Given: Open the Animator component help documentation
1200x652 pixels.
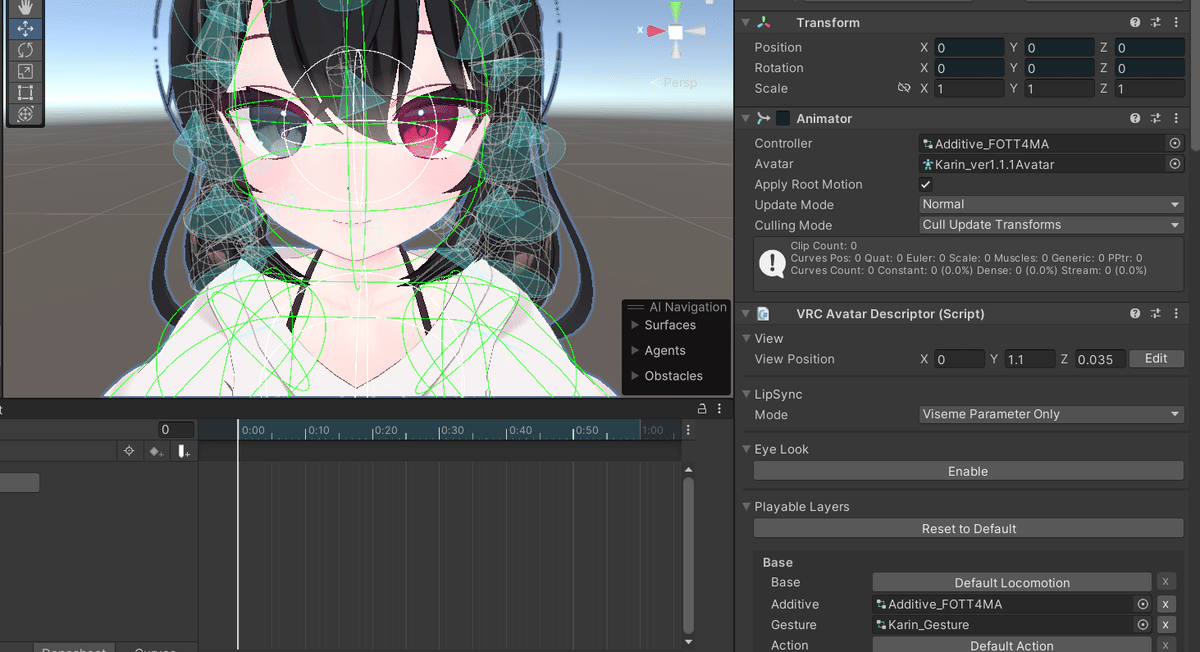Looking at the screenshot, I should pyautogui.click(x=1135, y=118).
